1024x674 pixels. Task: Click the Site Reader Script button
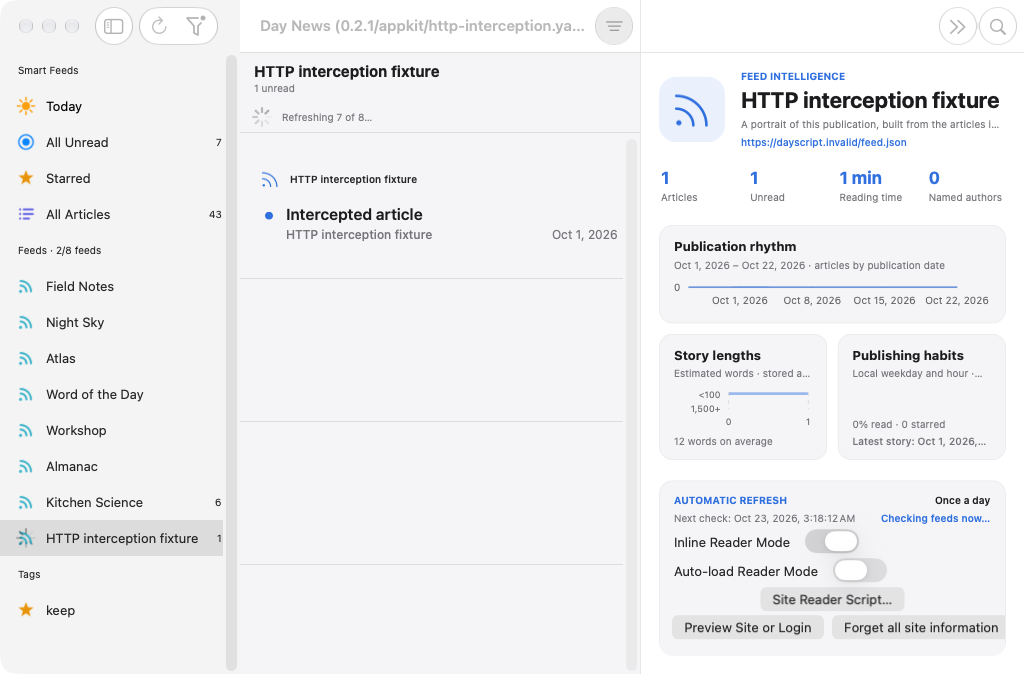pyautogui.click(x=832, y=600)
